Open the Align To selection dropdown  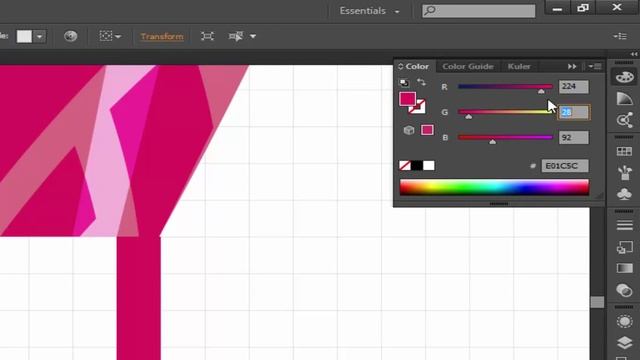110,36
